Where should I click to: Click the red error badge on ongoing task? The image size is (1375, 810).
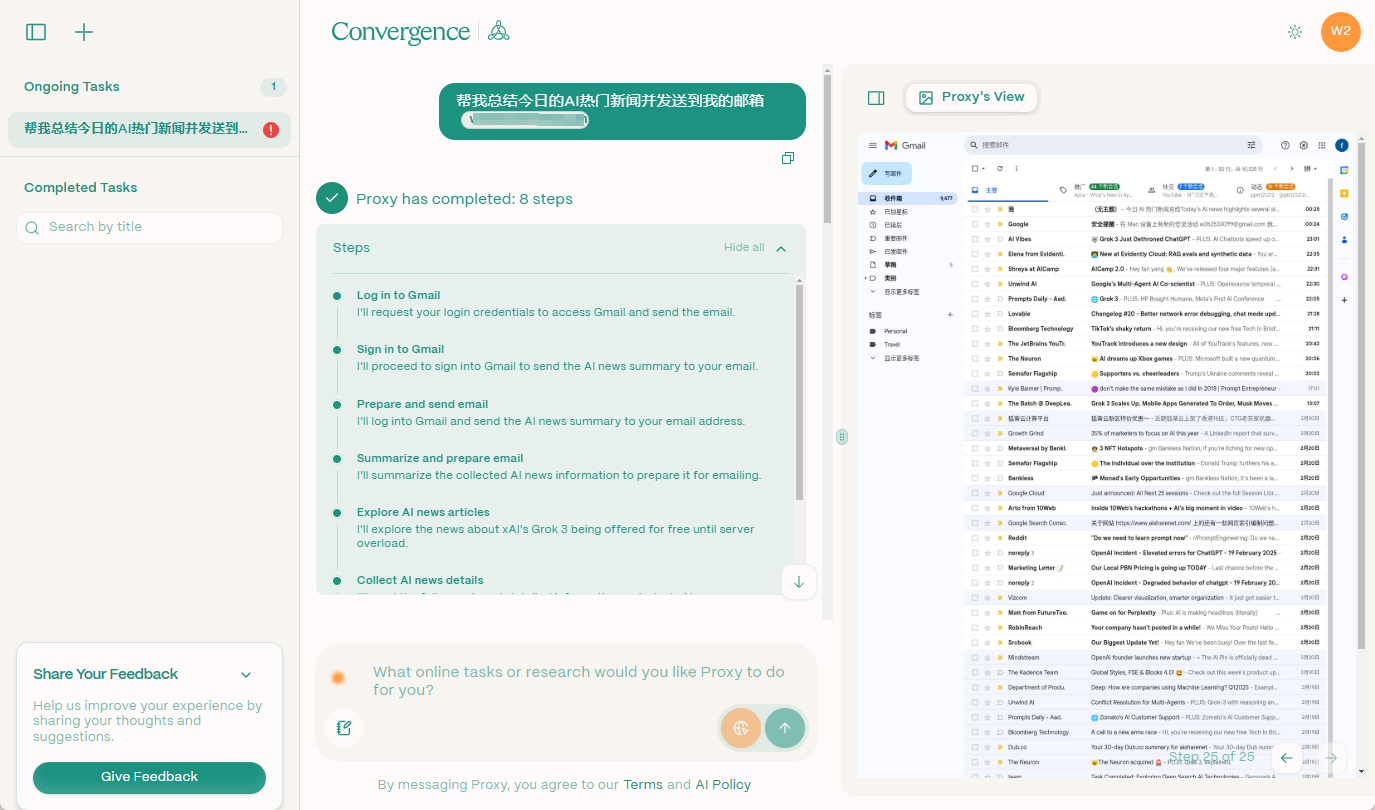pos(271,129)
